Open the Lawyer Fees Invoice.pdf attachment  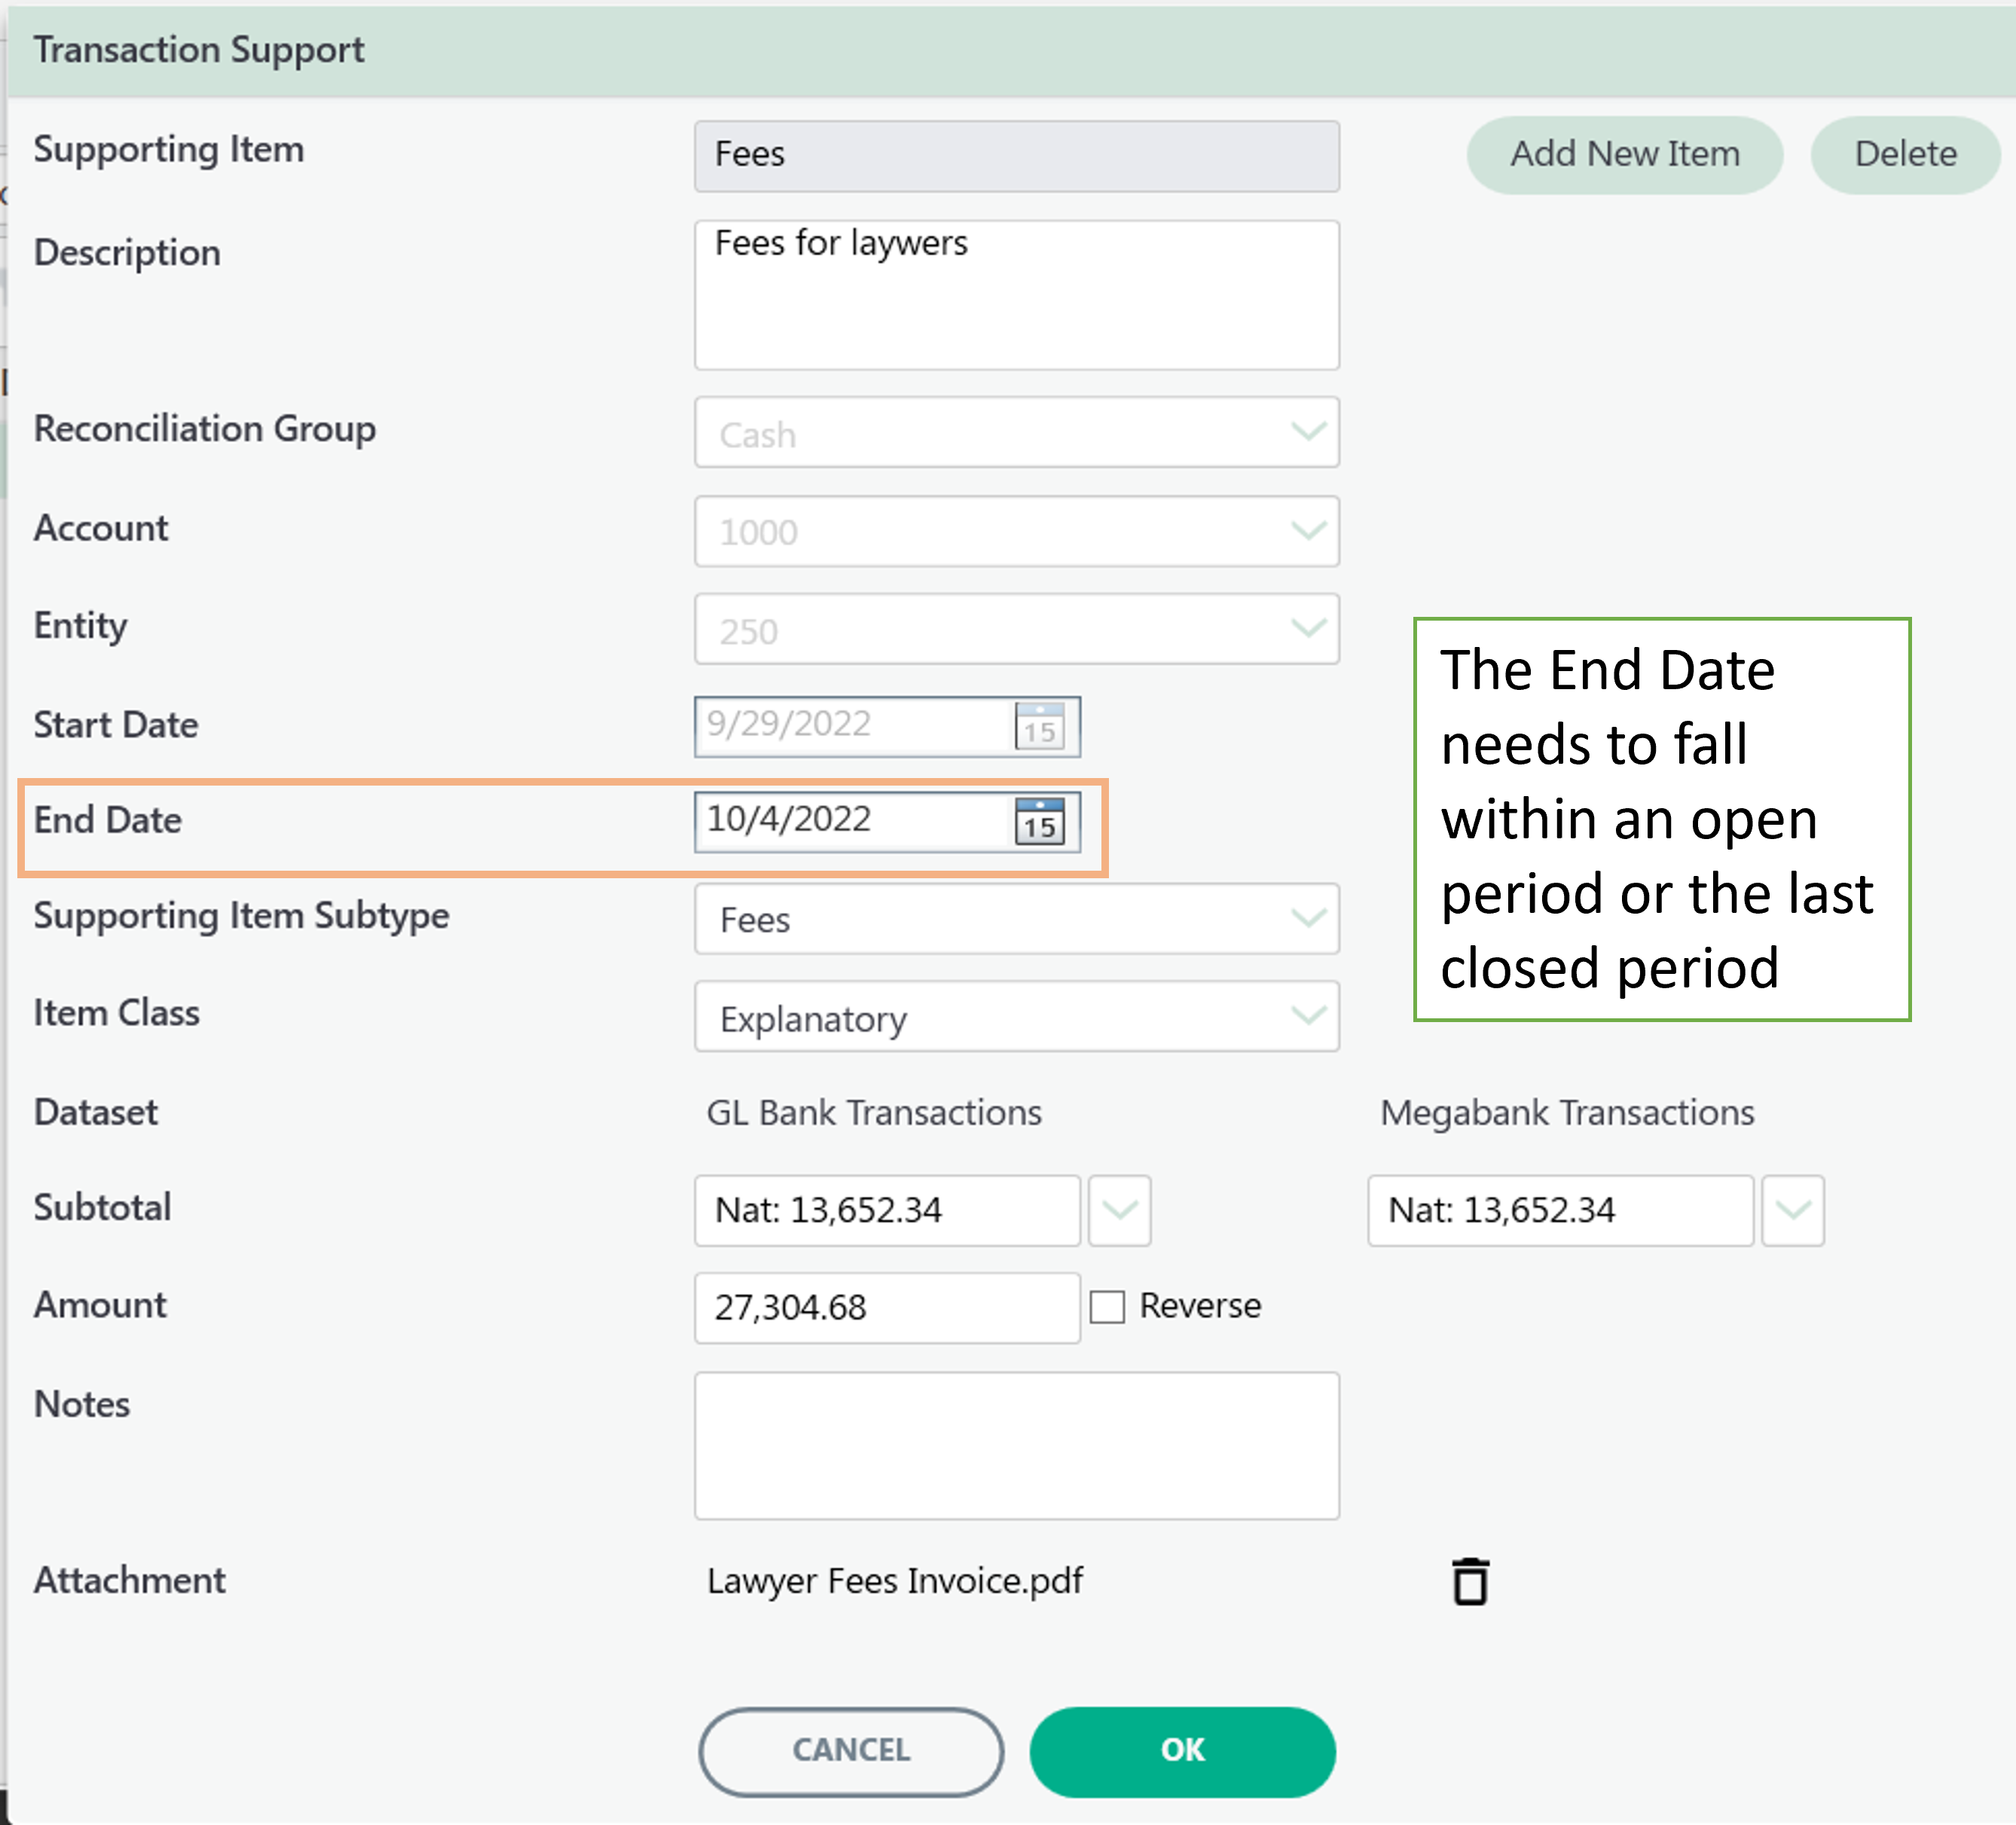pyautogui.click(x=895, y=1581)
